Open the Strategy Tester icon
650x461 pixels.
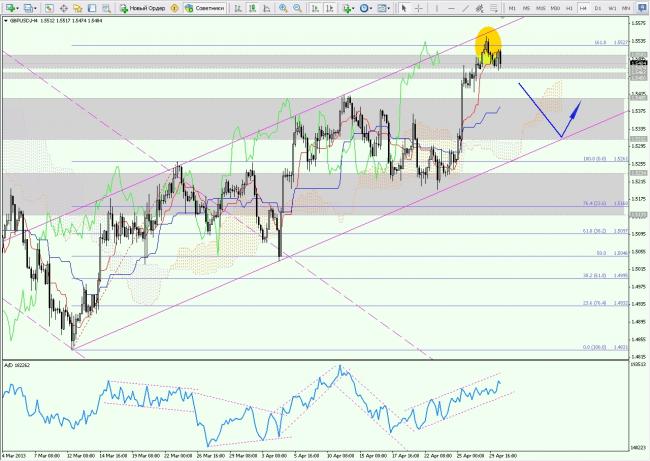[x=106, y=8]
